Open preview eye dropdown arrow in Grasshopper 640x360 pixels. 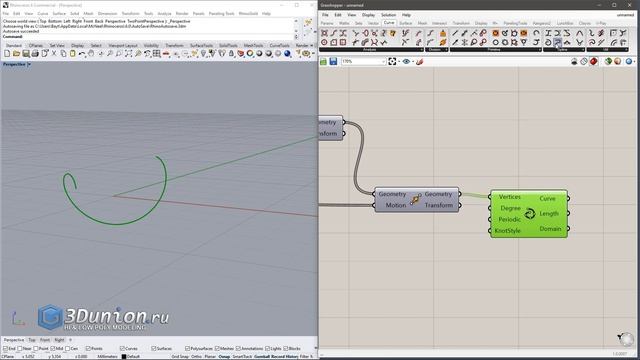(x=413, y=62)
